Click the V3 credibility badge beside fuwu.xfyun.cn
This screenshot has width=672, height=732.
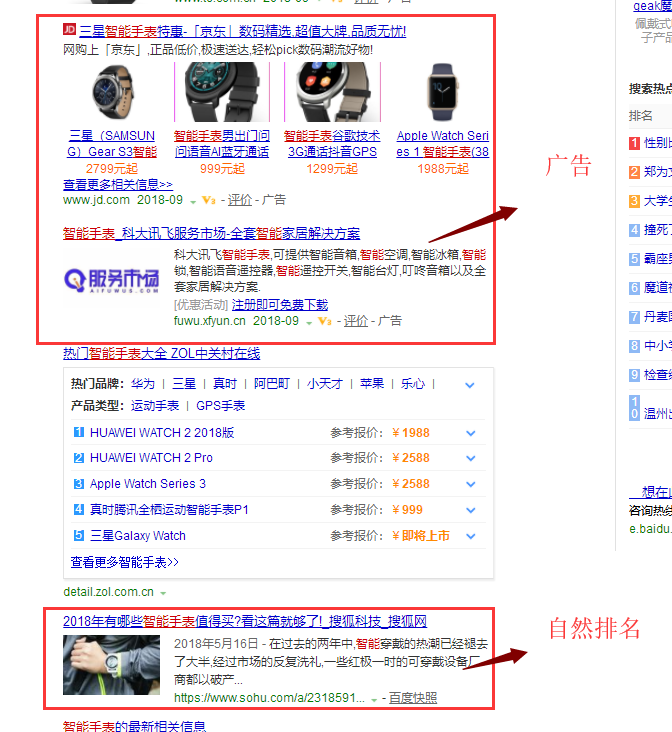click(x=325, y=321)
